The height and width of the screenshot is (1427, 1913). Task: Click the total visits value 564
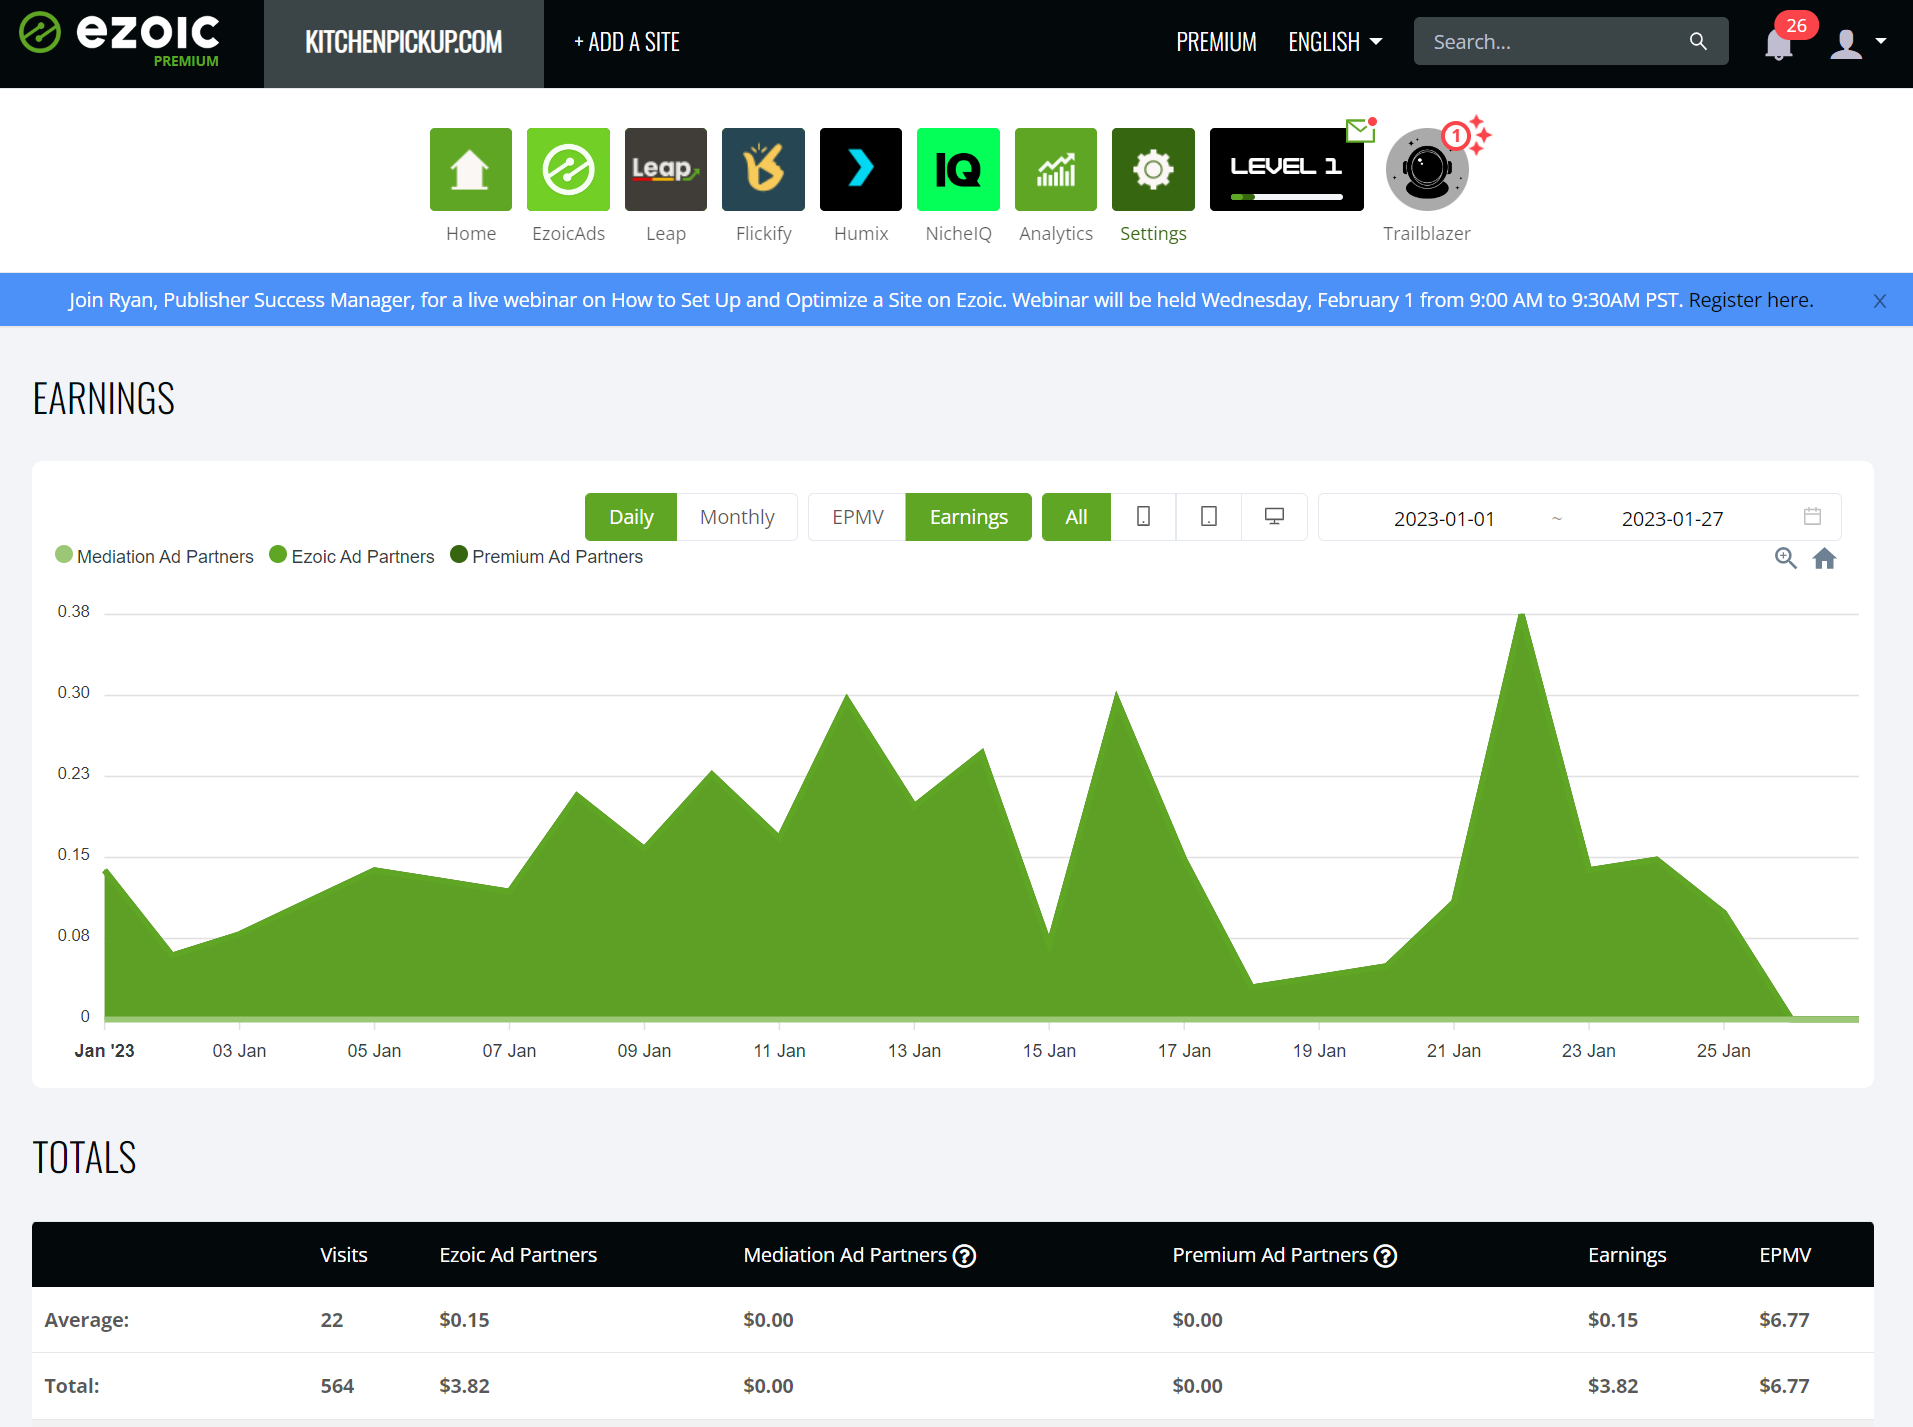pyautogui.click(x=337, y=1386)
